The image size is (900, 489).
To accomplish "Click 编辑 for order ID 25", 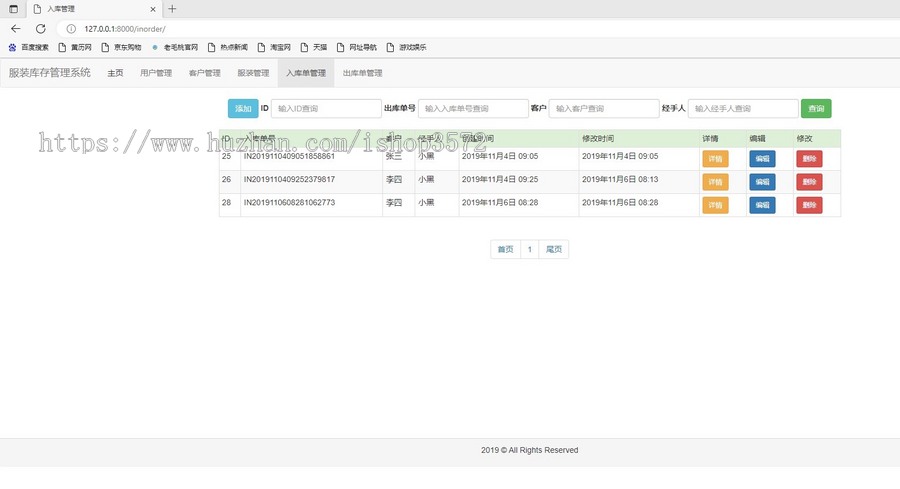I will coord(762,159).
